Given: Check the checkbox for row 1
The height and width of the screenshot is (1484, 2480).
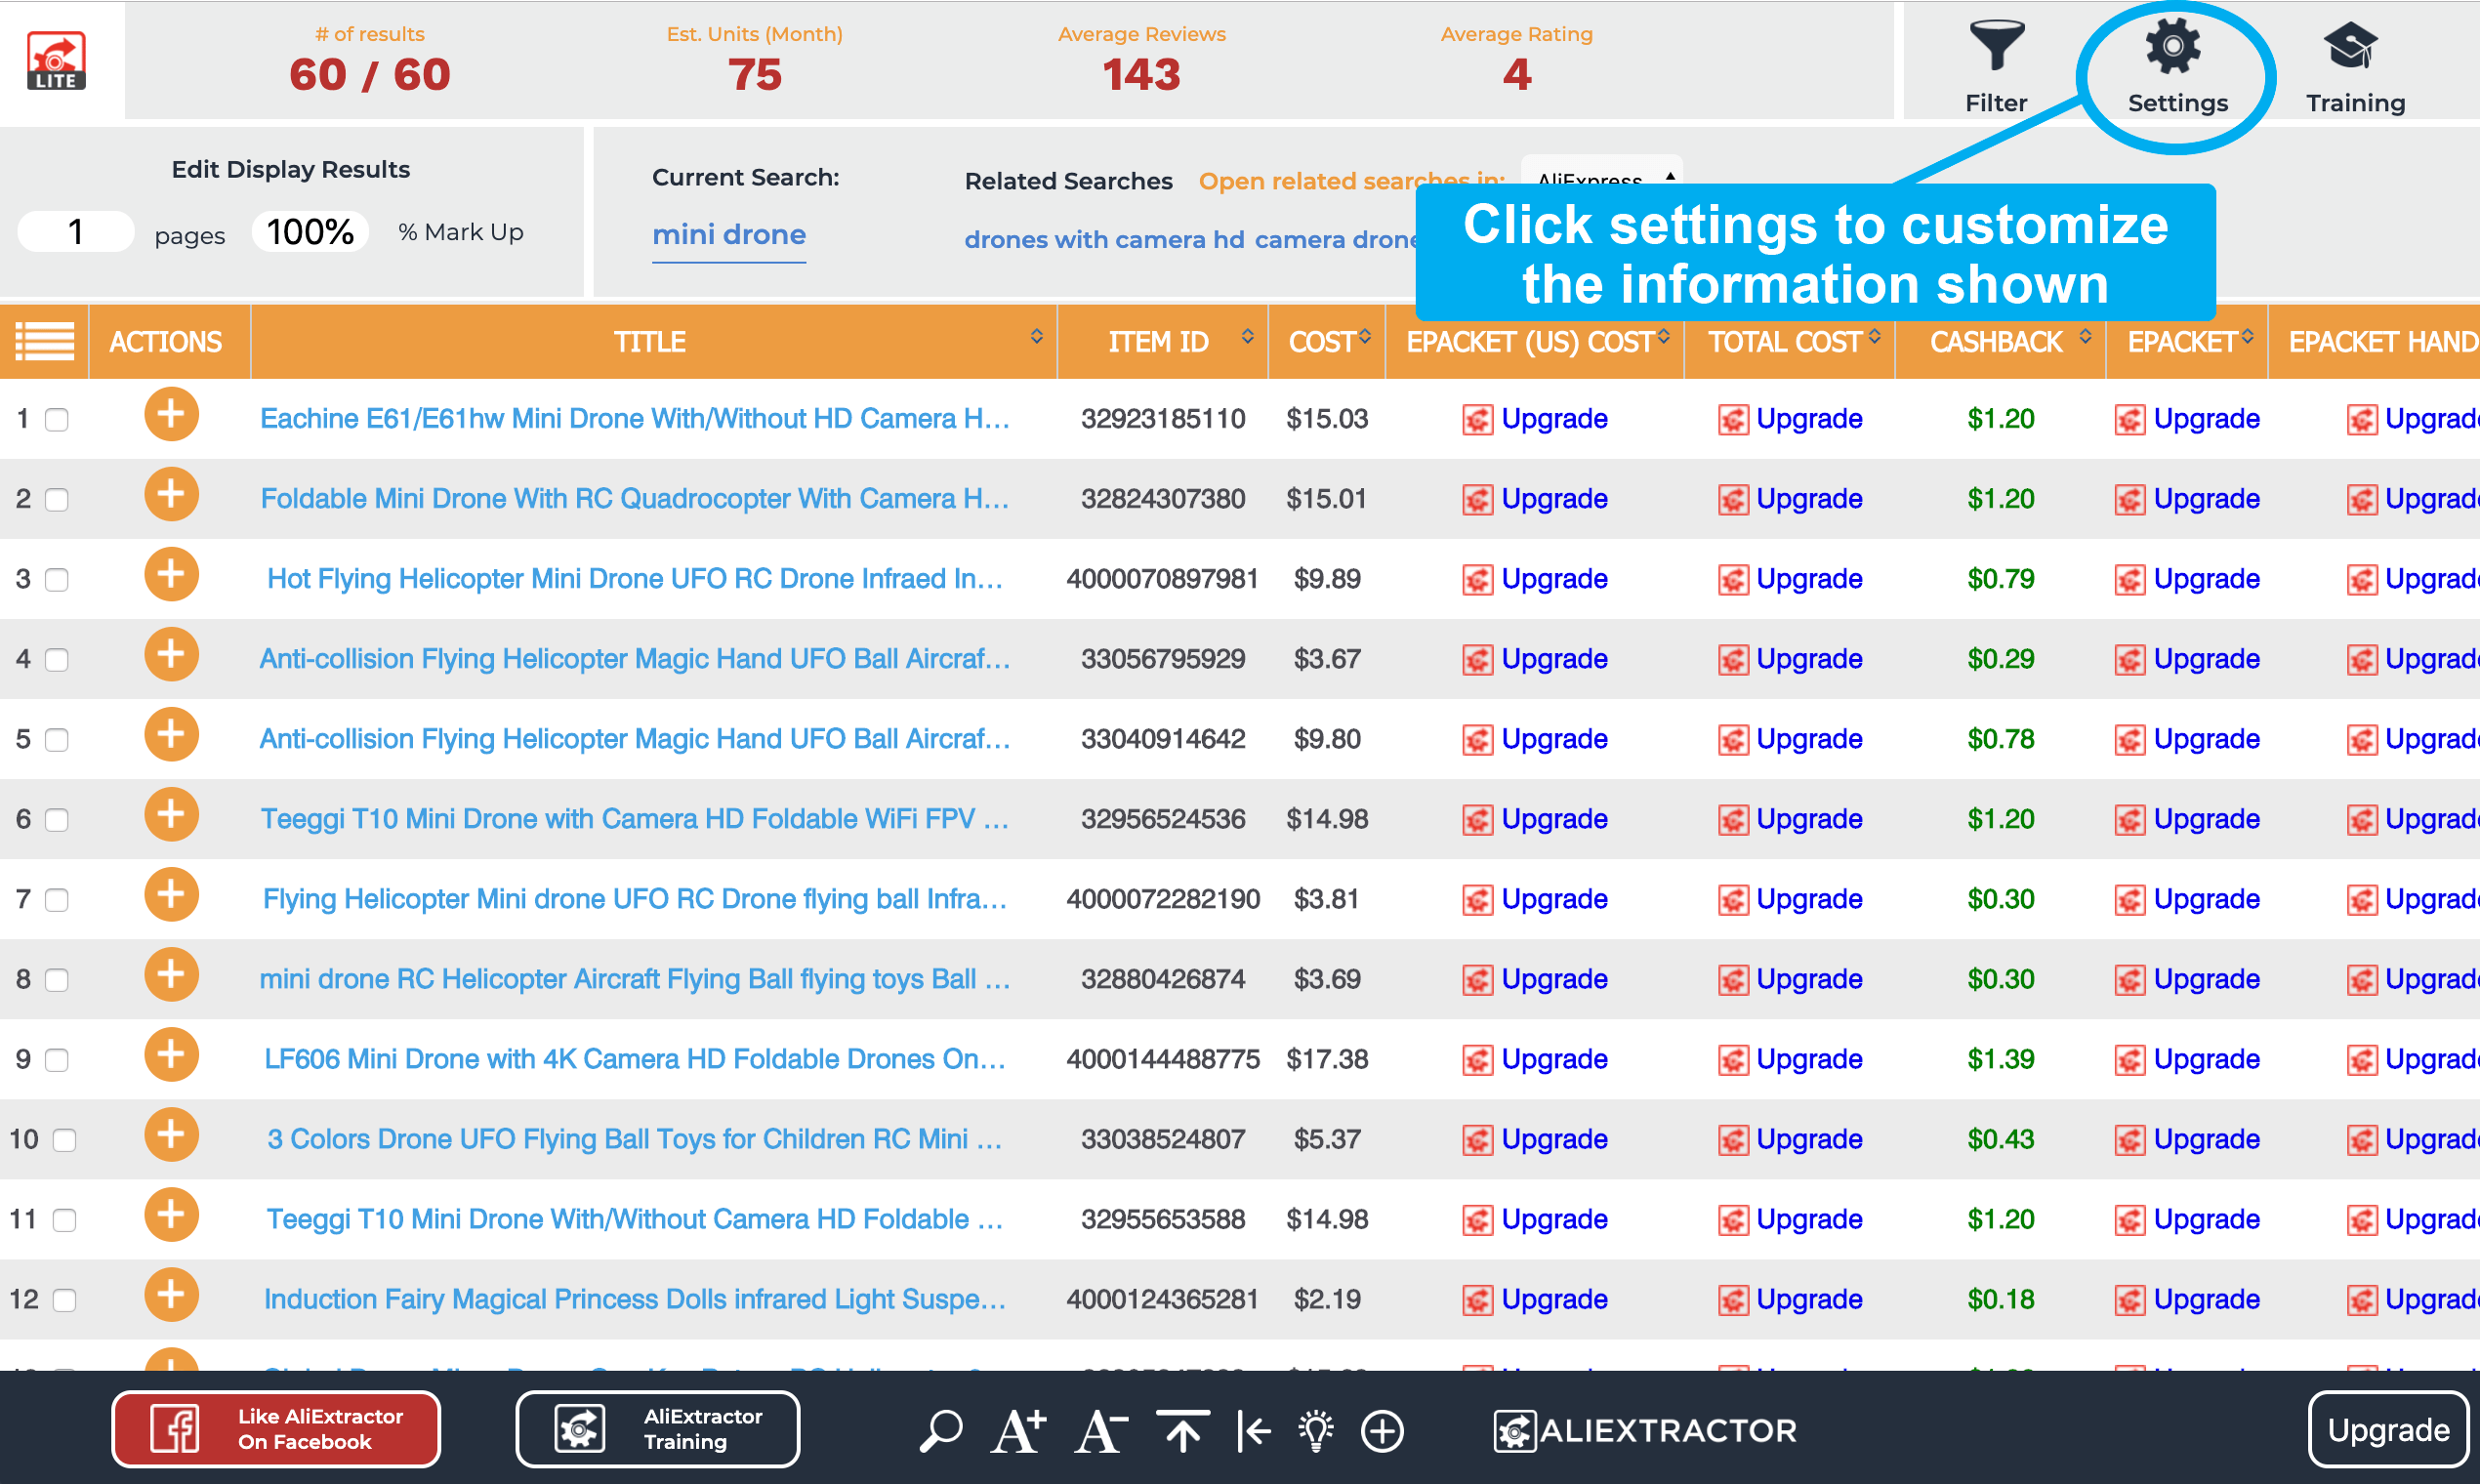Looking at the screenshot, I should (57, 420).
